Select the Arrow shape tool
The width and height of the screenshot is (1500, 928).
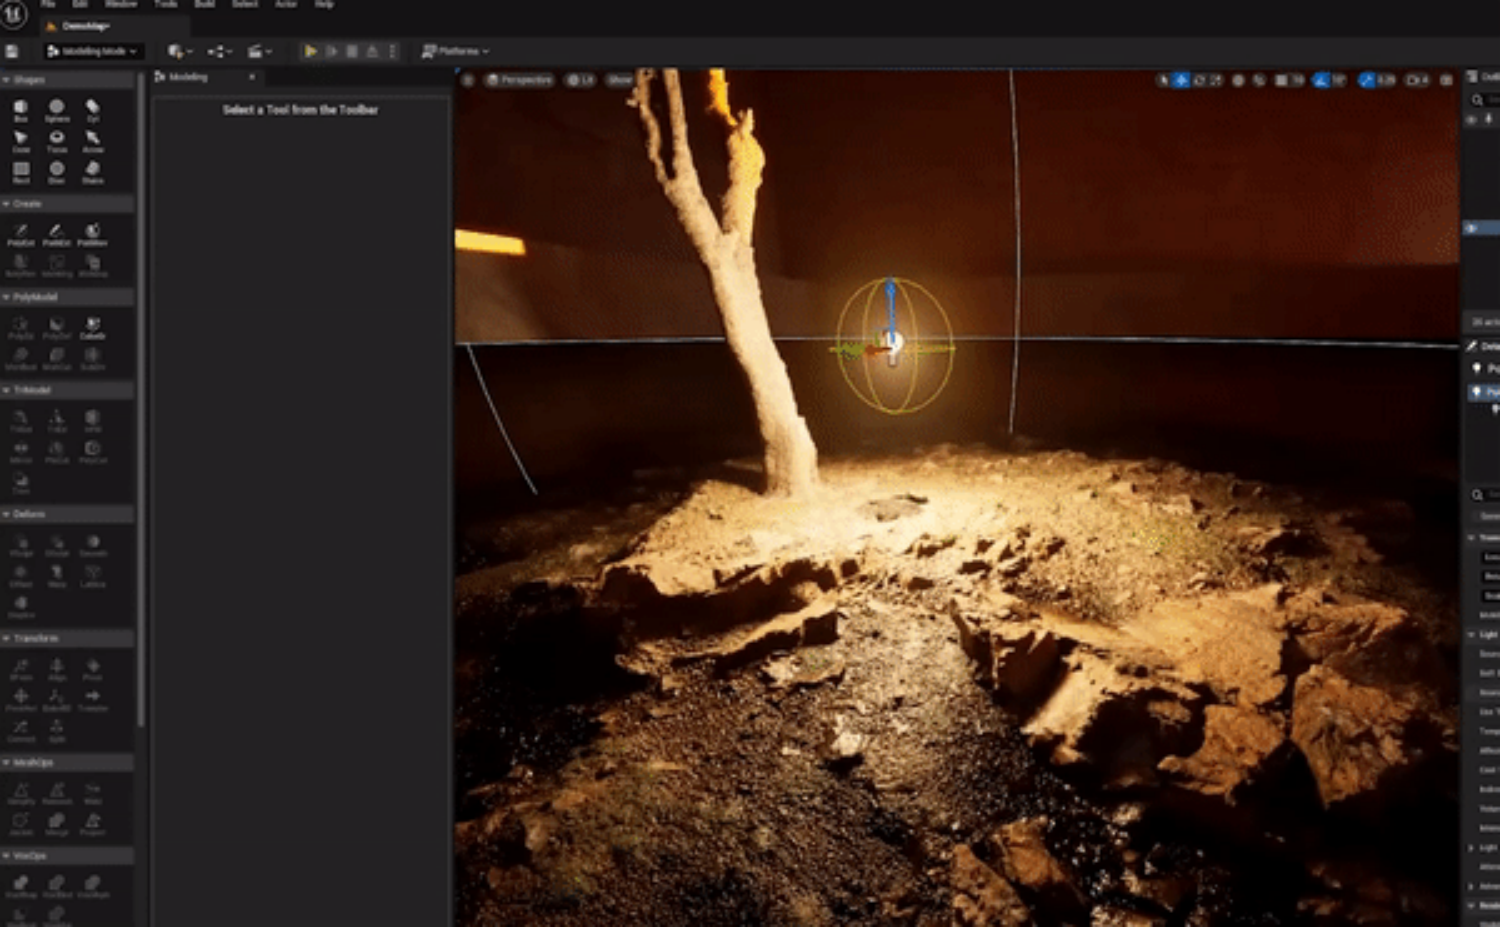[93, 141]
